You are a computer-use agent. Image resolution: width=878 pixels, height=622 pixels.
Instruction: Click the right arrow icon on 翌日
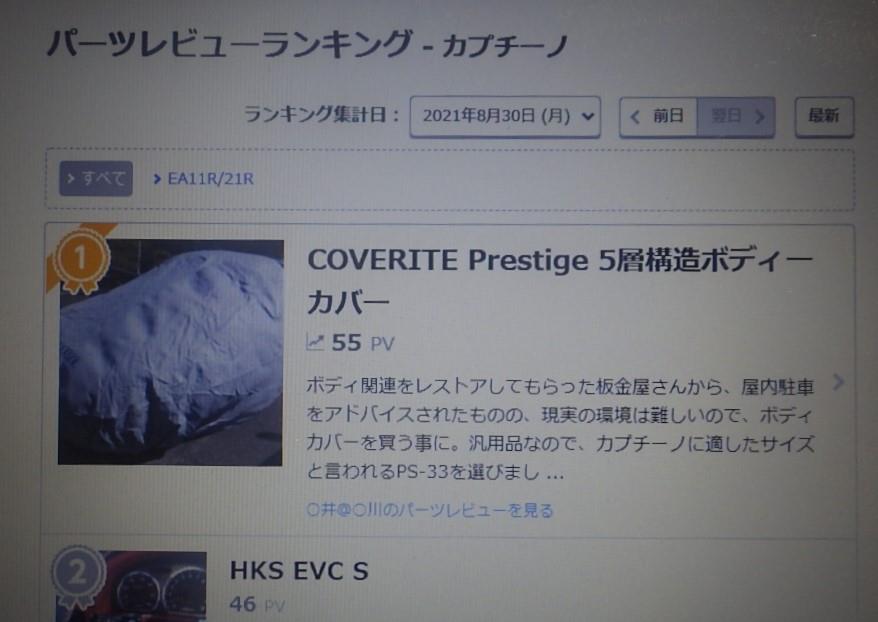760,116
